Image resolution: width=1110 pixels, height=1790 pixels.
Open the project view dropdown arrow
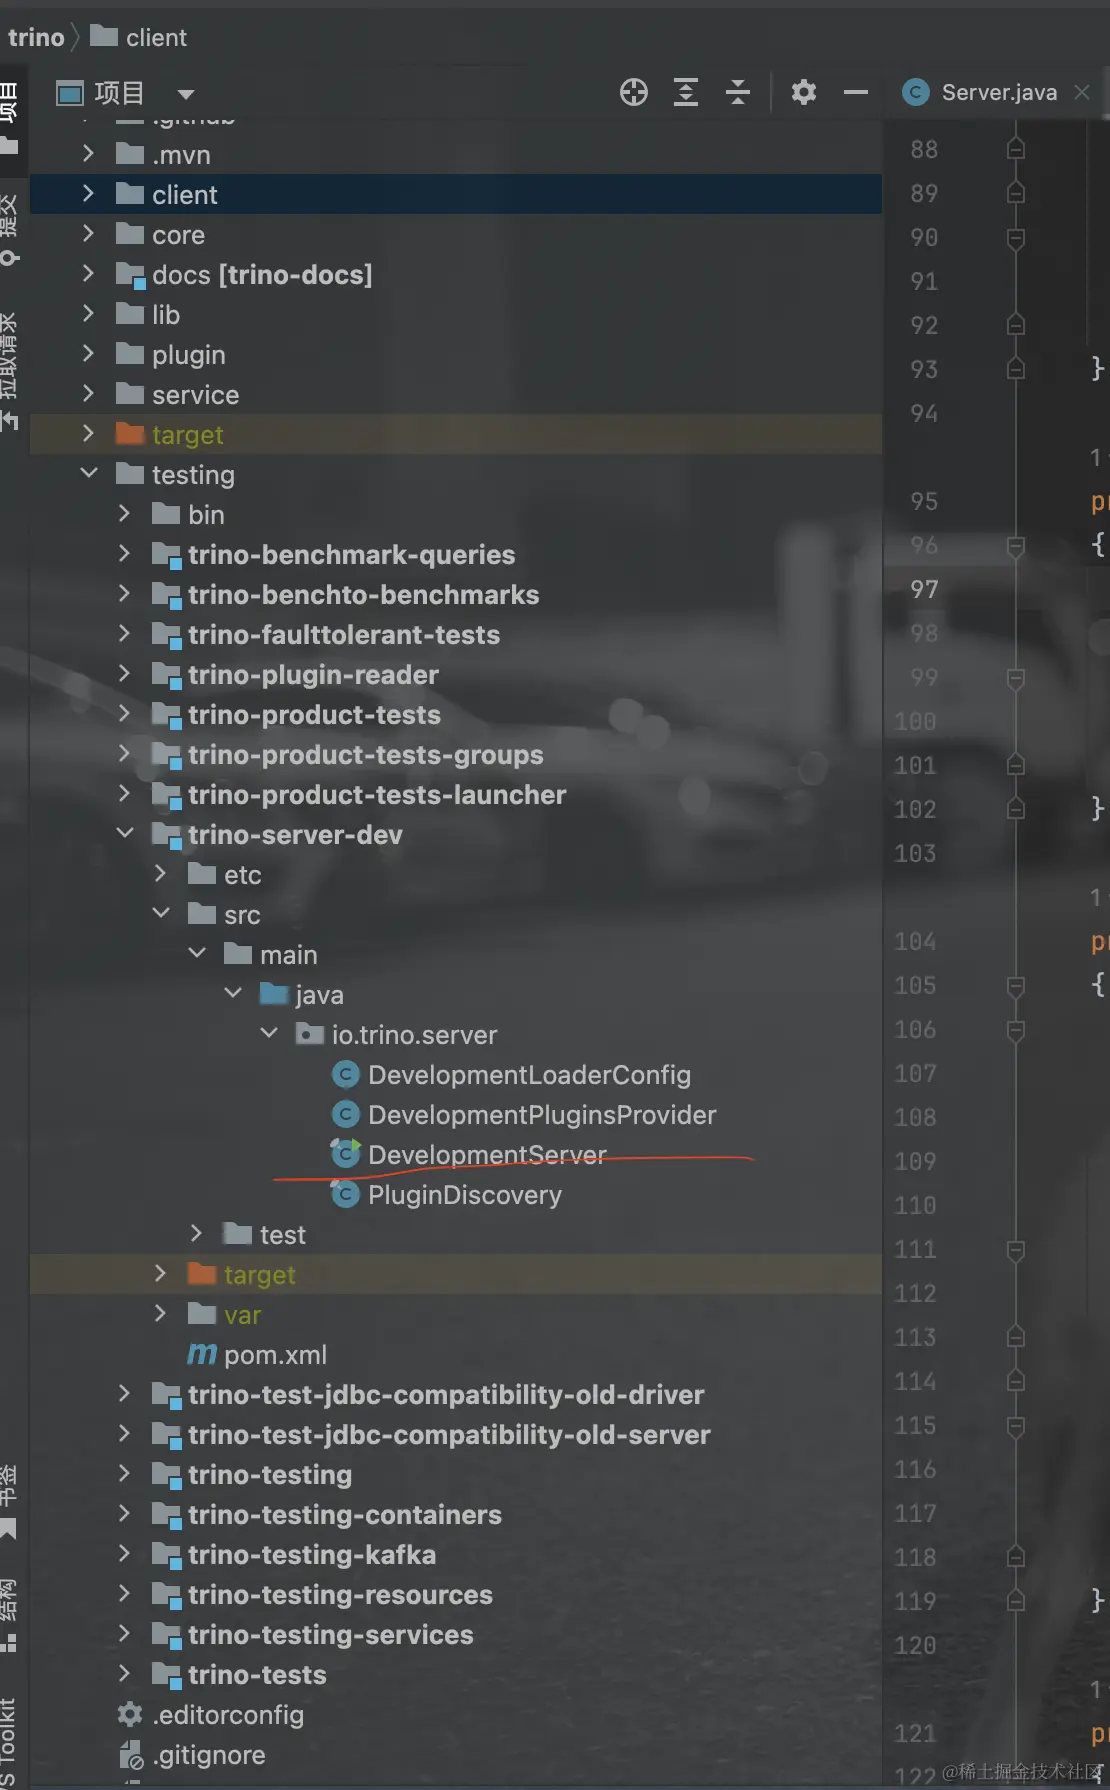(185, 94)
